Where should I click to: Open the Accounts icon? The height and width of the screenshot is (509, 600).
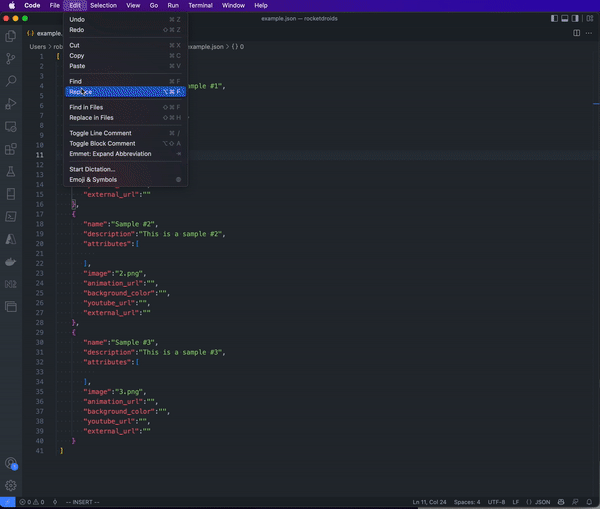[11, 463]
